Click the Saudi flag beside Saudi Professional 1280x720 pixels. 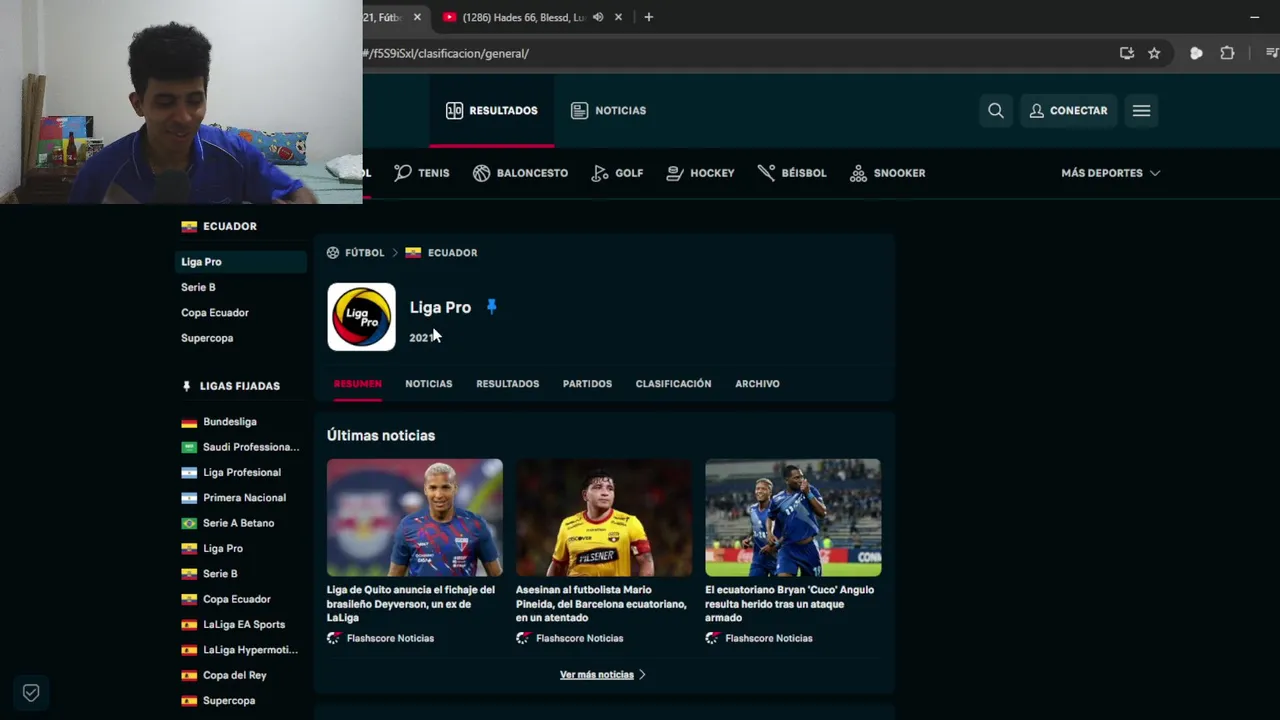pos(189,447)
